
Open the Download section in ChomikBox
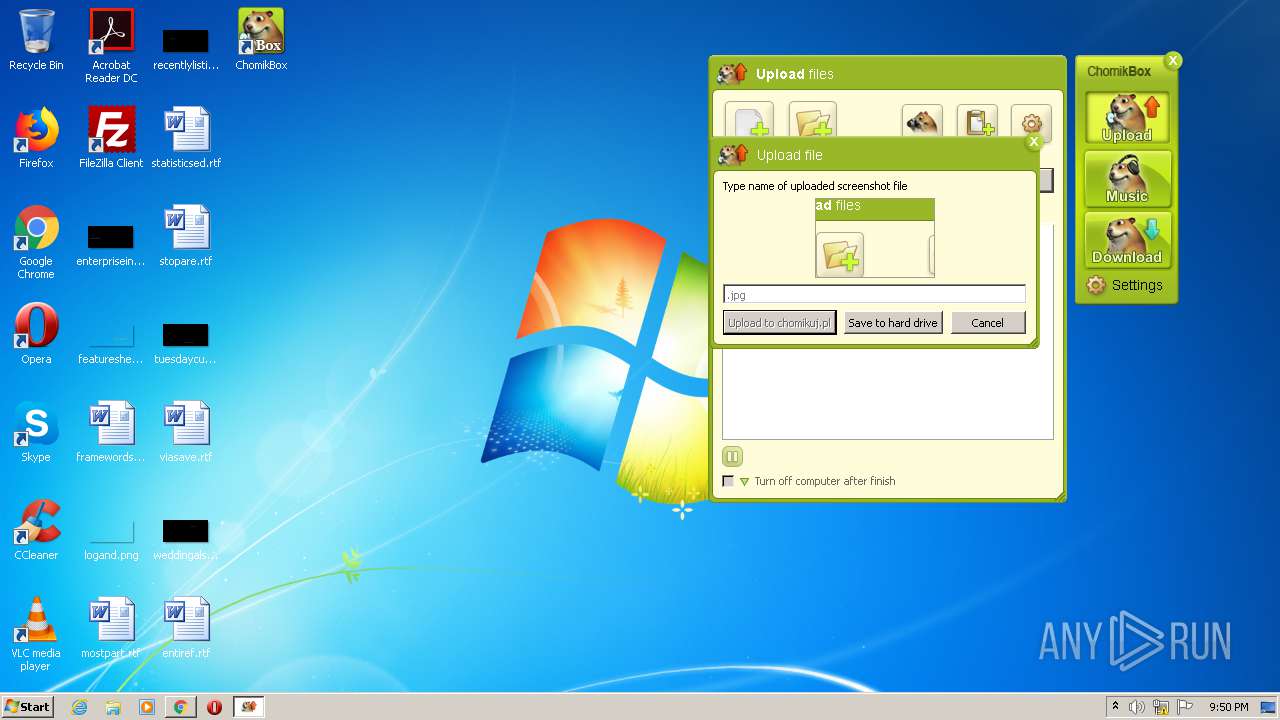point(1127,241)
